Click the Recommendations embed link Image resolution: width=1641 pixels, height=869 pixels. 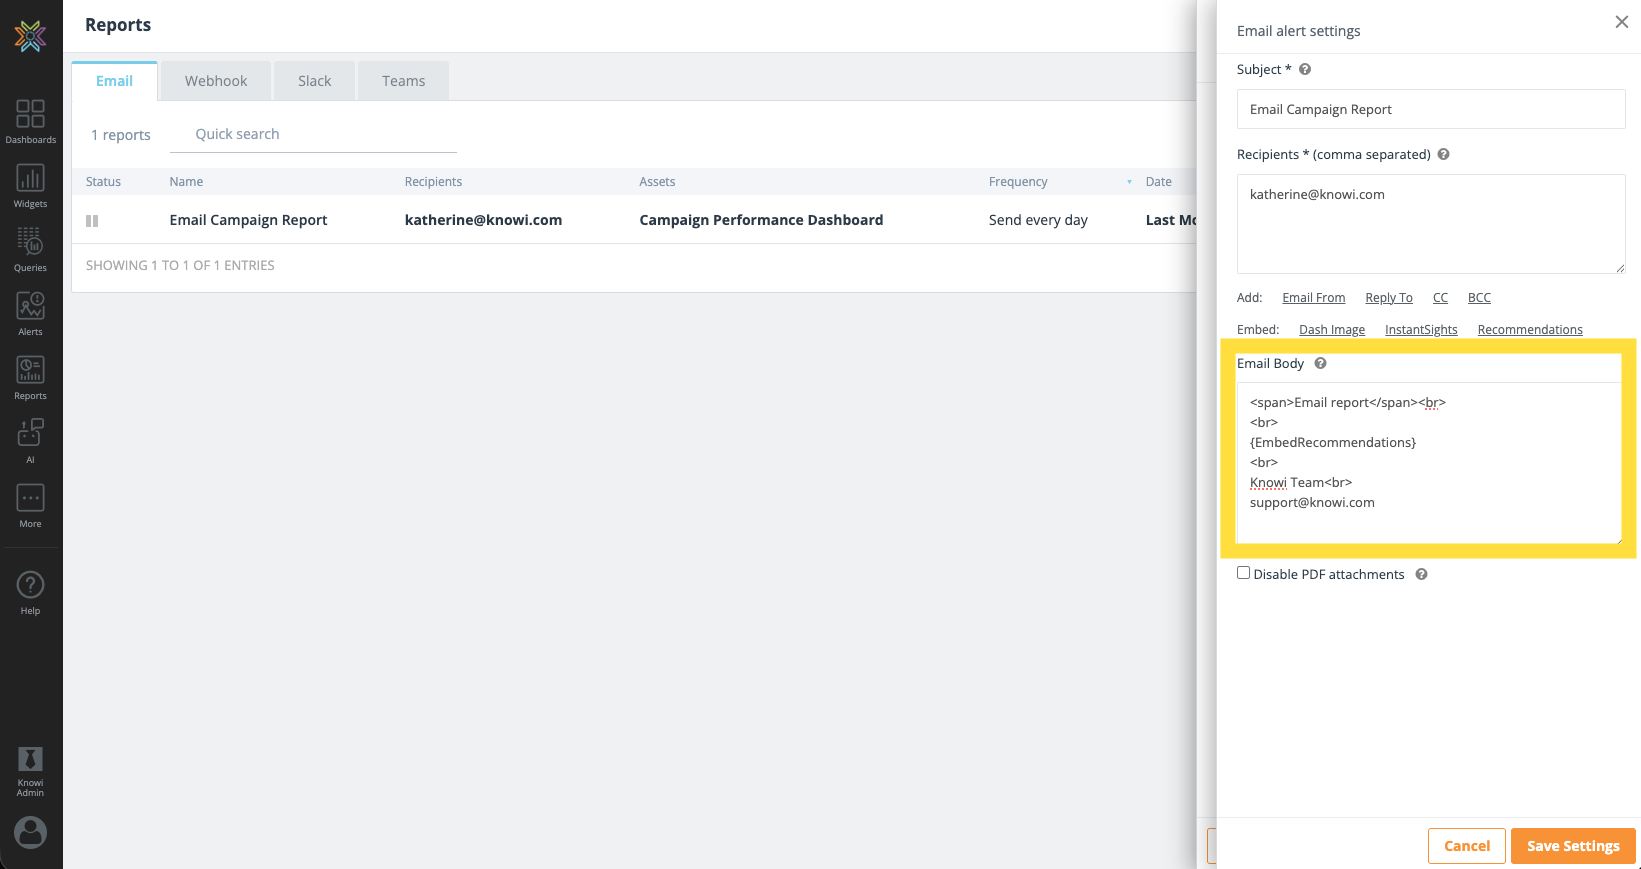tap(1529, 330)
